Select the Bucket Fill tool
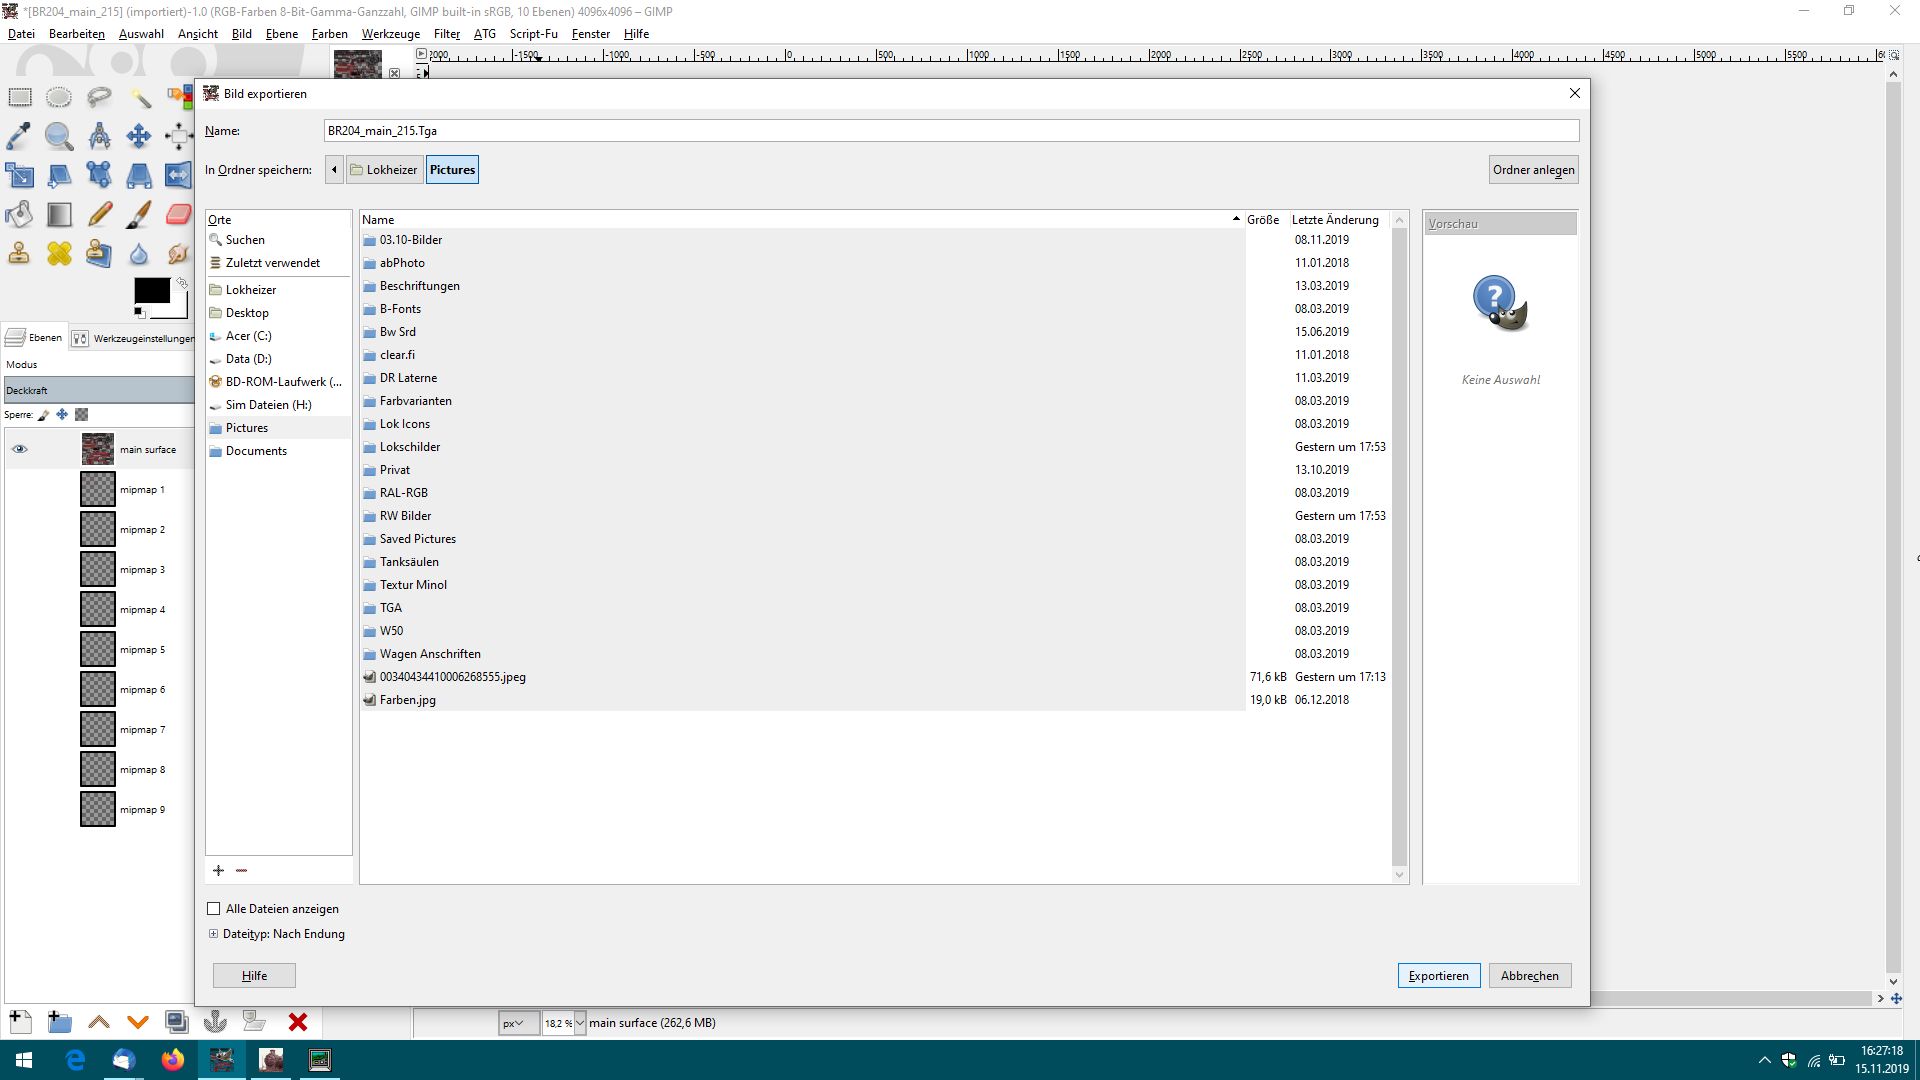Viewport: 1920px width, 1080px height. tap(19, 214)
